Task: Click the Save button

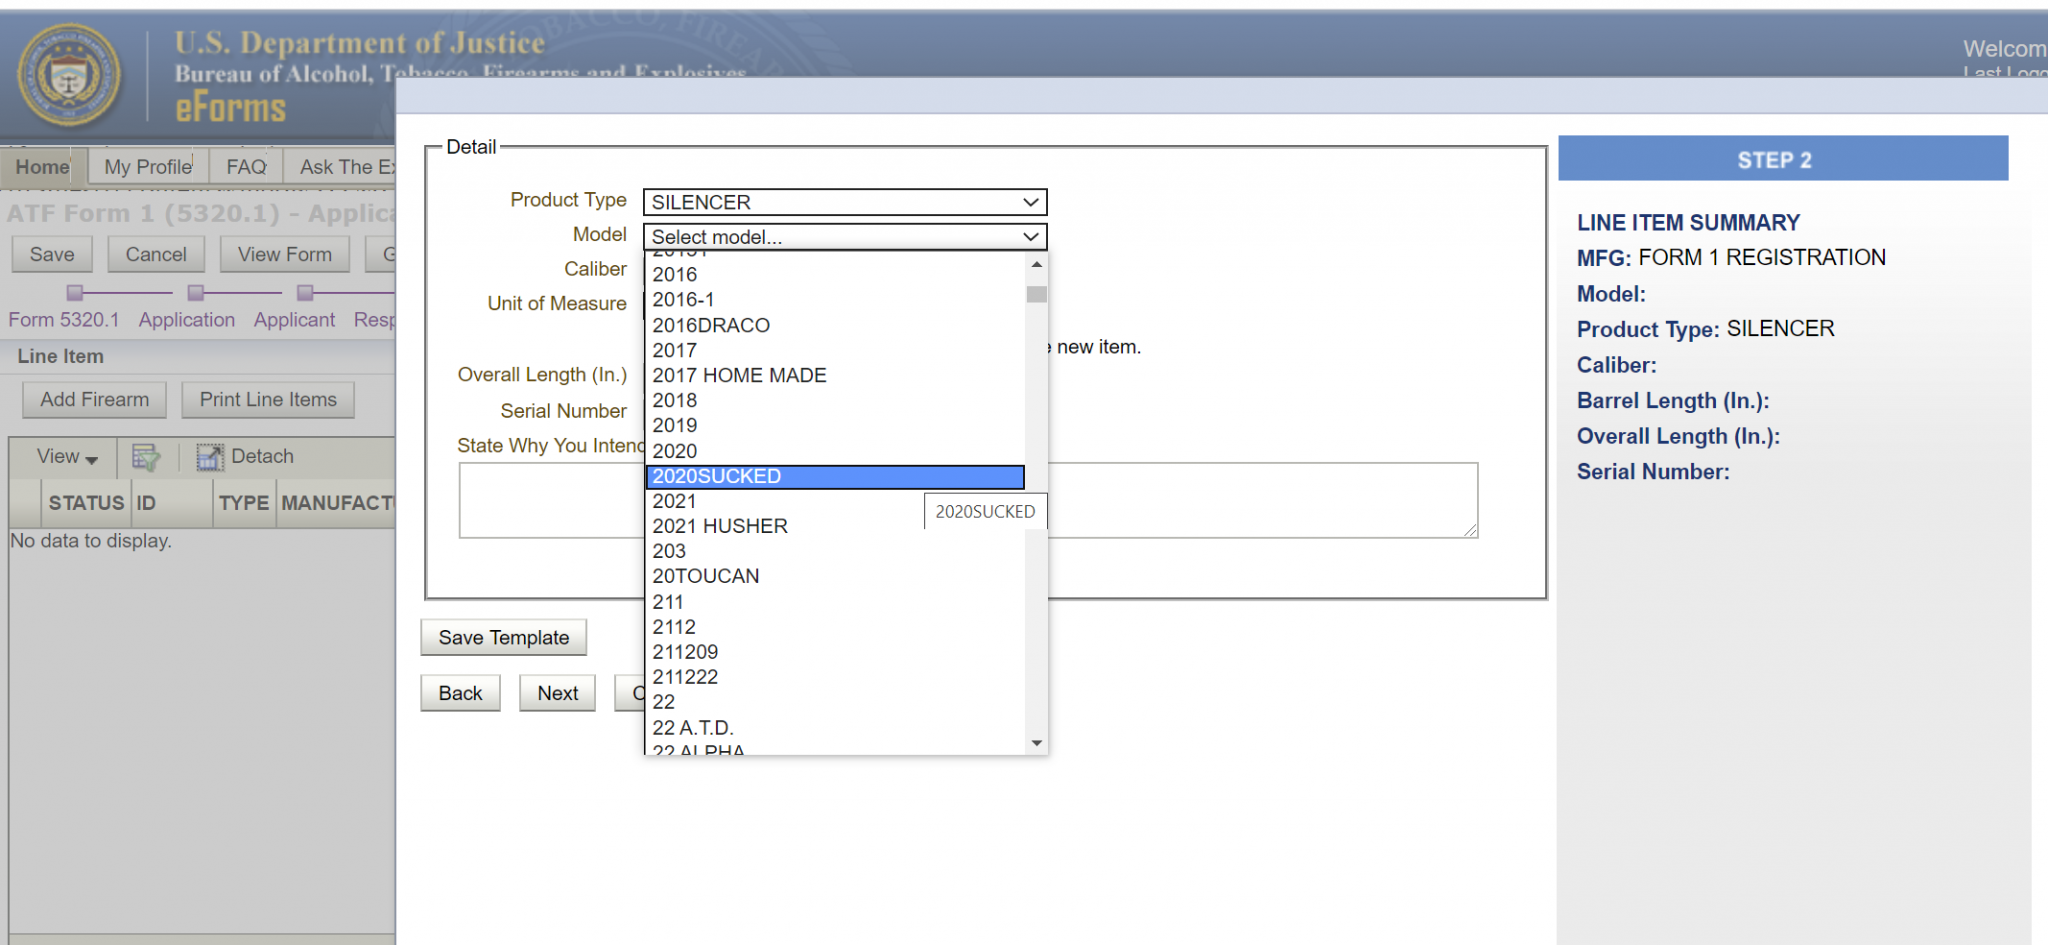Action: [x=52, y=255]
